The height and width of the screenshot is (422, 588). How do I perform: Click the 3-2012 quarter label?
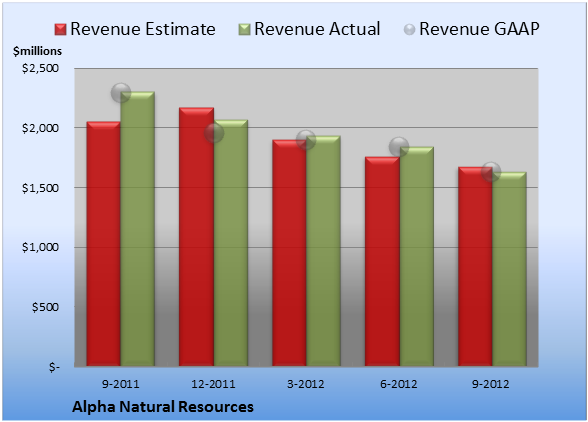306,384
